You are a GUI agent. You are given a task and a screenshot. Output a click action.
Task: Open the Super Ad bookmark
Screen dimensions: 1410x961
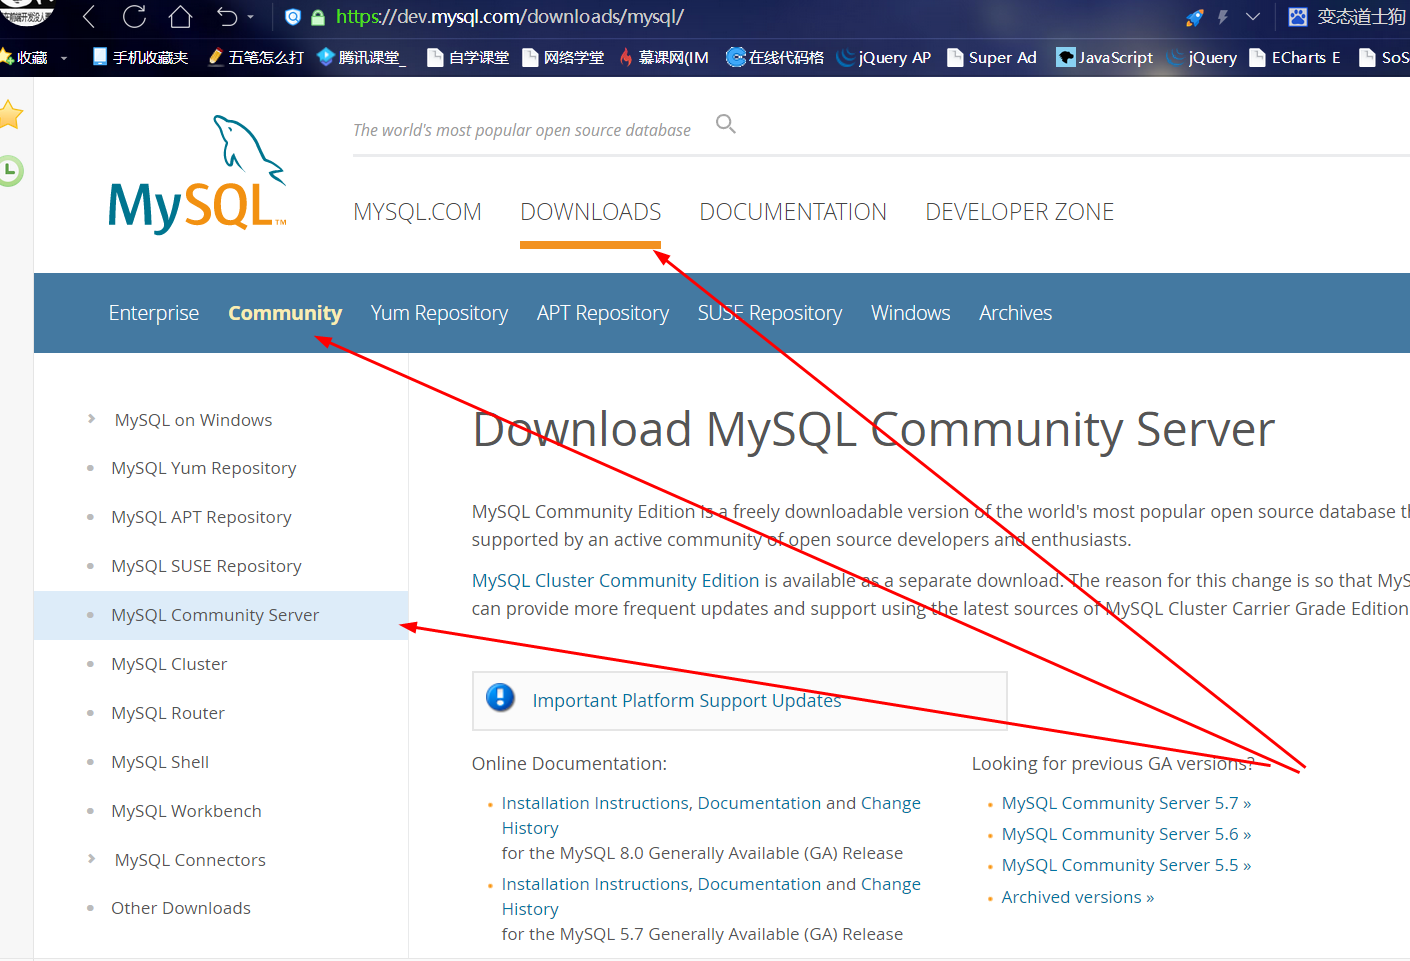click(x=991, y=57)
